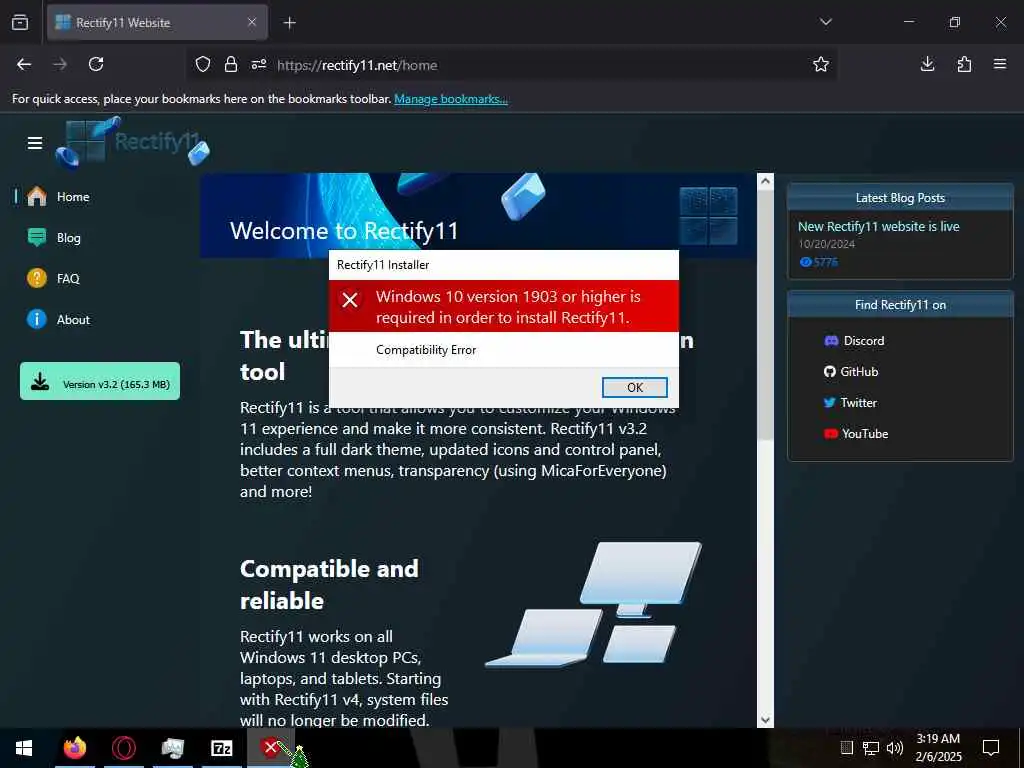Open the notification center icon
This screenshot has width=1024, height=768.
(x=991, y=748)
